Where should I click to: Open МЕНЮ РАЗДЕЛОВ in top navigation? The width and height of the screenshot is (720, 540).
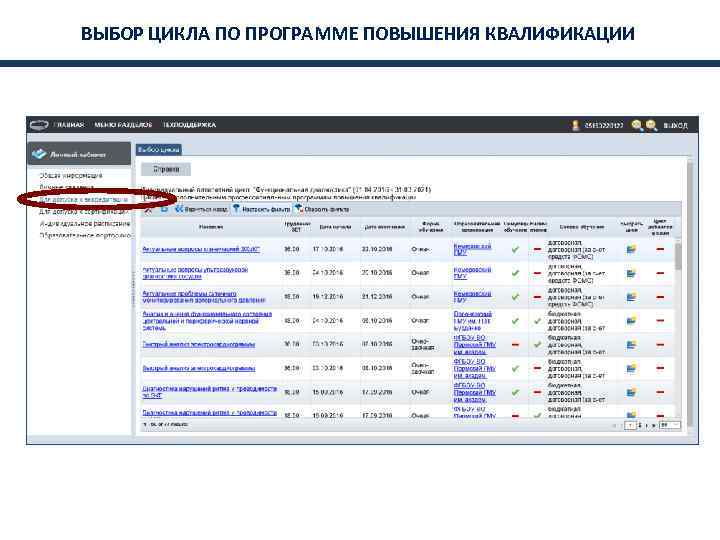(123, 125)
